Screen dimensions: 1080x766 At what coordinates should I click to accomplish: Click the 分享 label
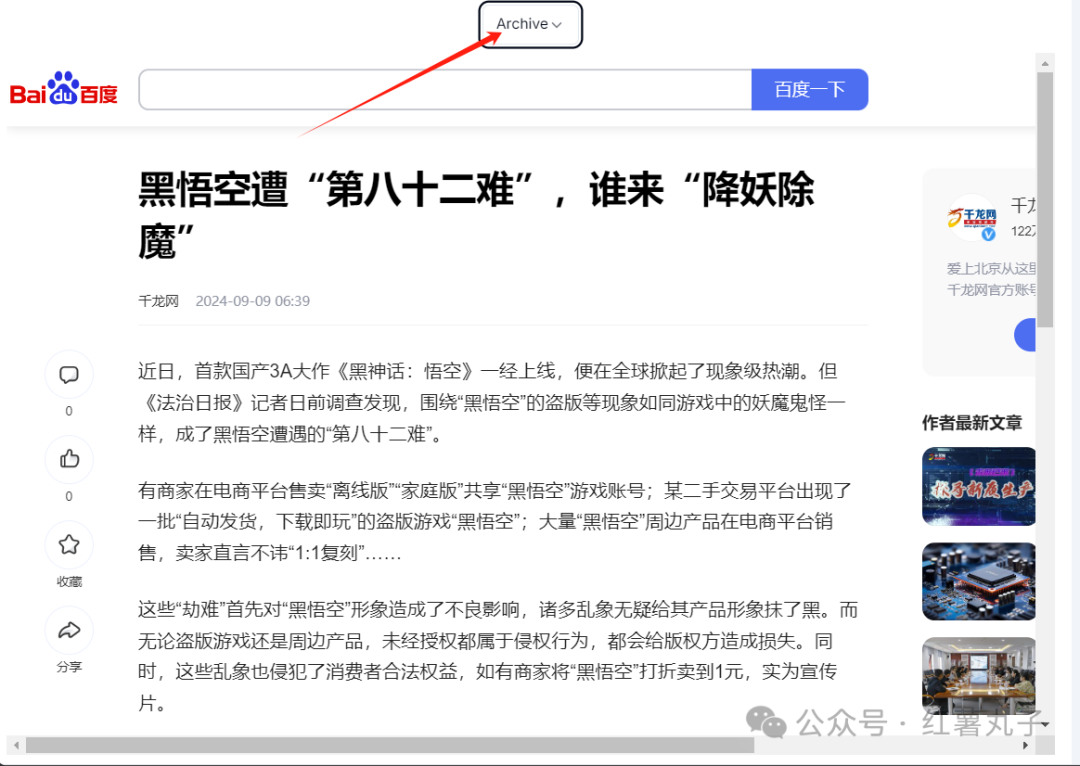[69, 667]
